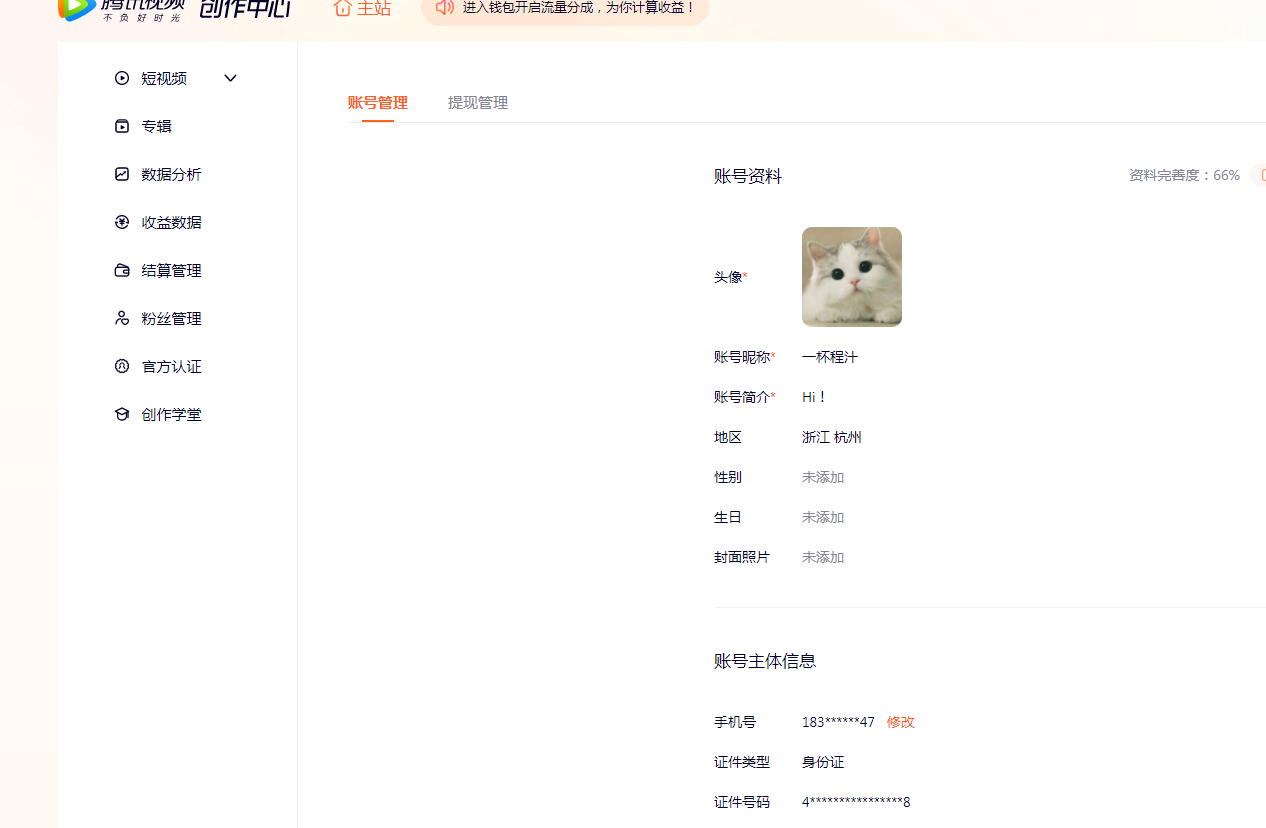The height and width of the screenshot is (828, 1266).
Task: Click the cat avatar thumbnail
Action: [852, 277]
